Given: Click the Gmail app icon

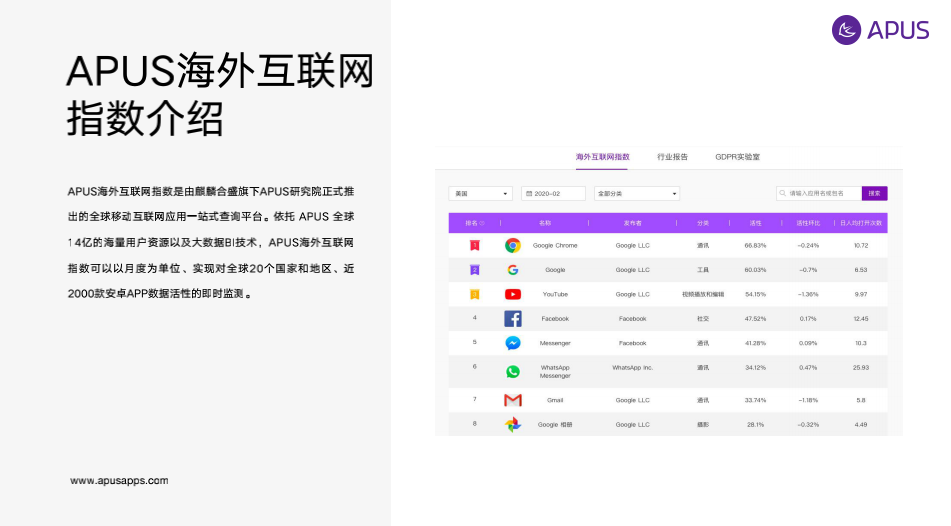Looking at the screenshot, I should (512, 400).
